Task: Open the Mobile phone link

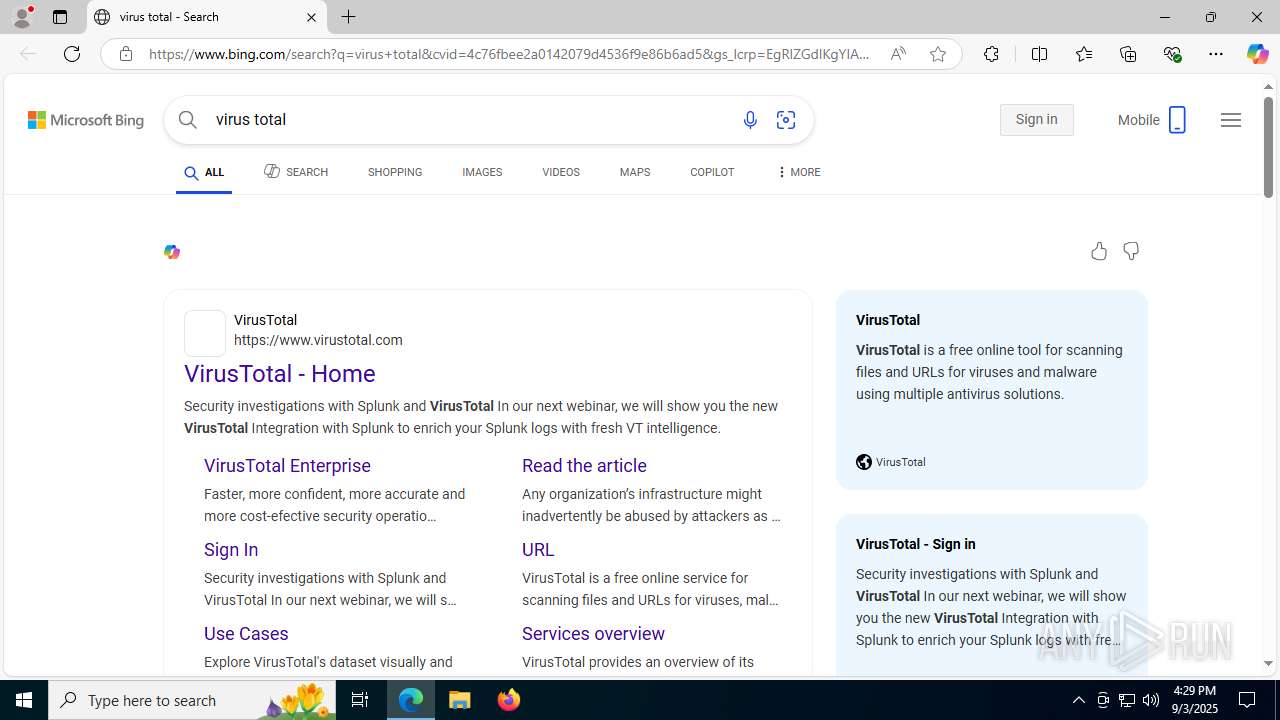Action: (x=1152, y=120)
